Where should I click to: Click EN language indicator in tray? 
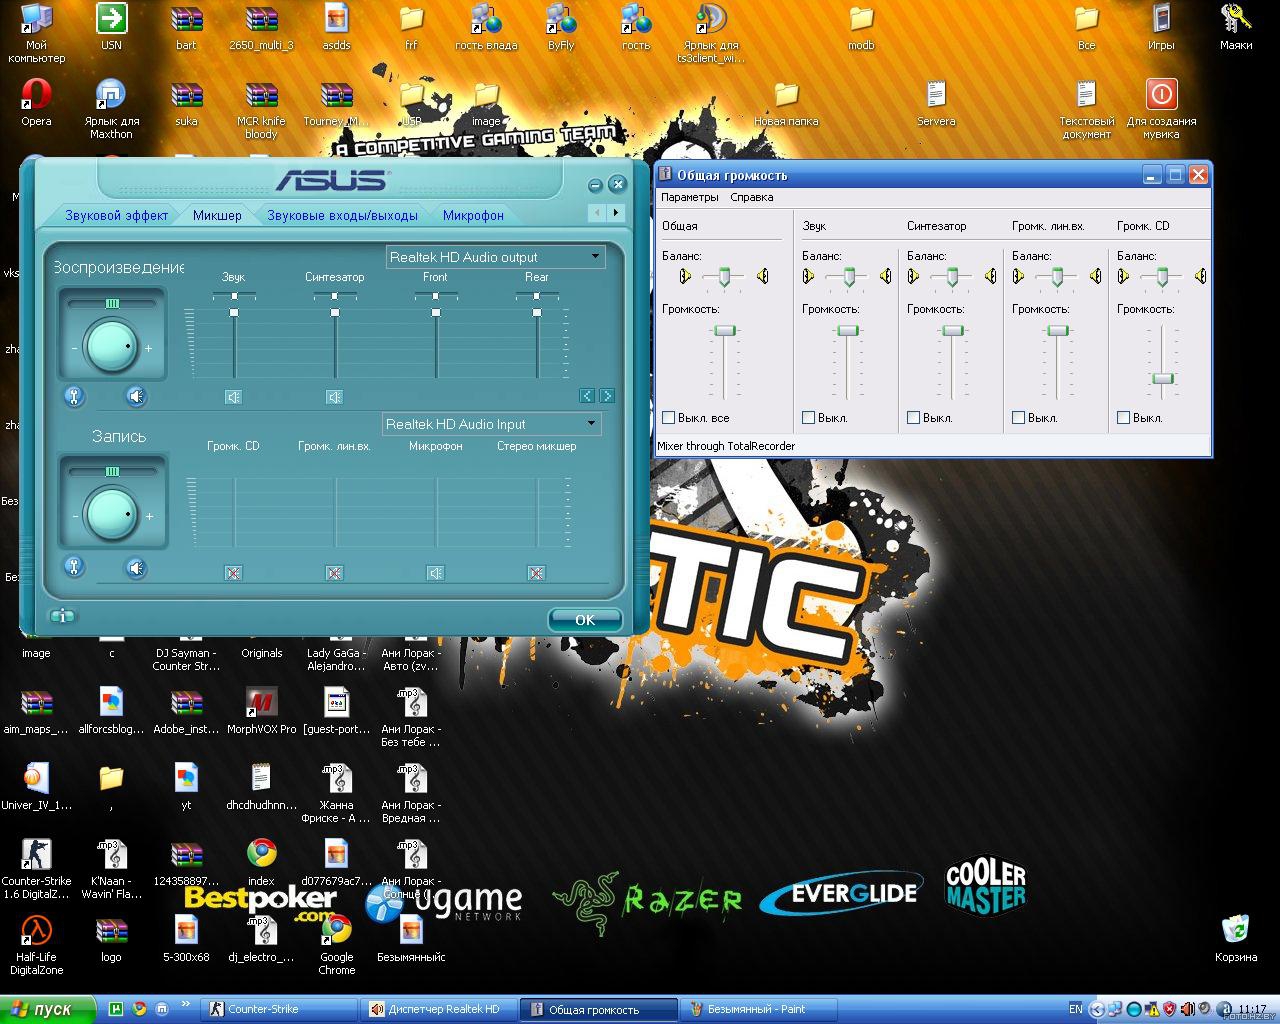[x=1075, y=1009]
